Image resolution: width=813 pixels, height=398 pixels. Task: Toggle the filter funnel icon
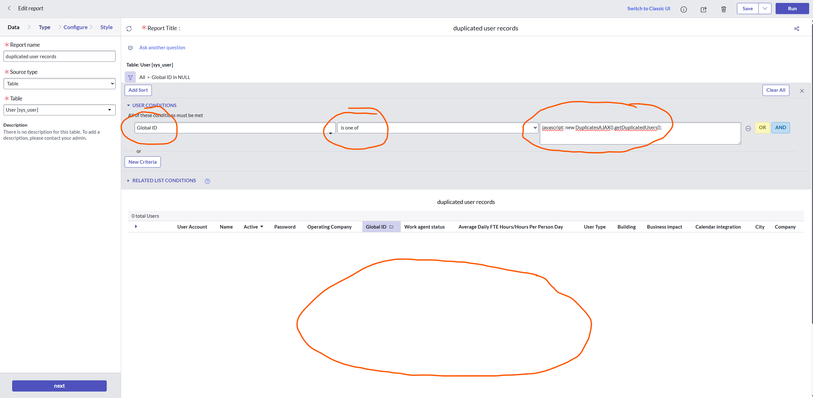pos(130,77)
